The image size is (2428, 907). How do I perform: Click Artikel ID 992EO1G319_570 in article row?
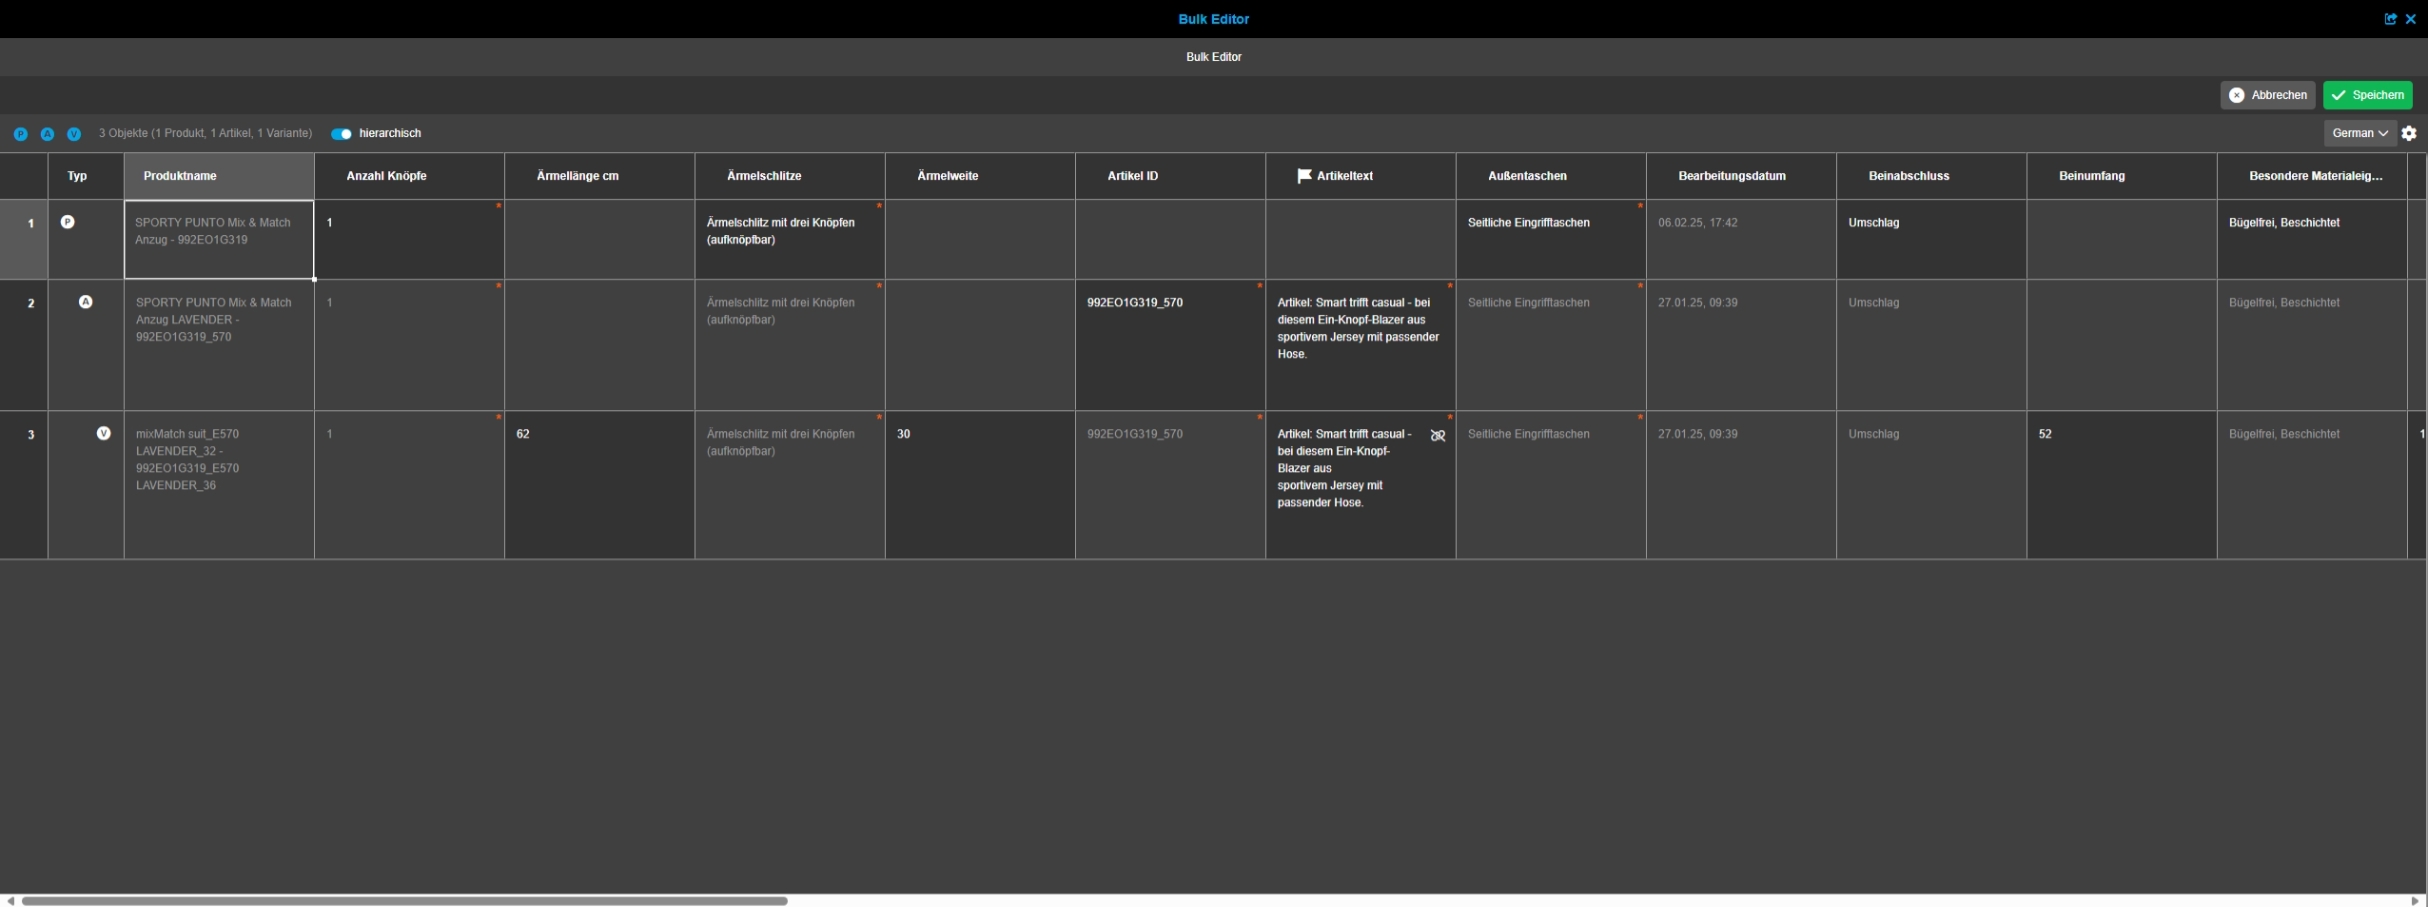pyautogui.click(x=1171, y=345)
